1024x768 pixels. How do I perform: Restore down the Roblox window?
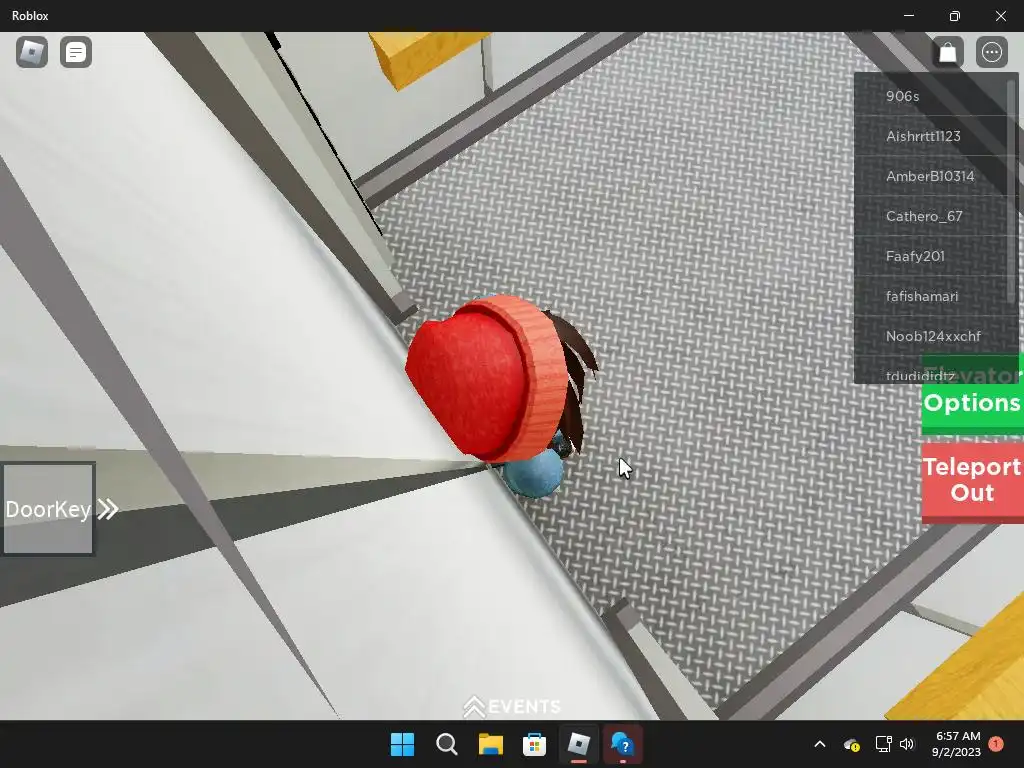click(955, 16)
